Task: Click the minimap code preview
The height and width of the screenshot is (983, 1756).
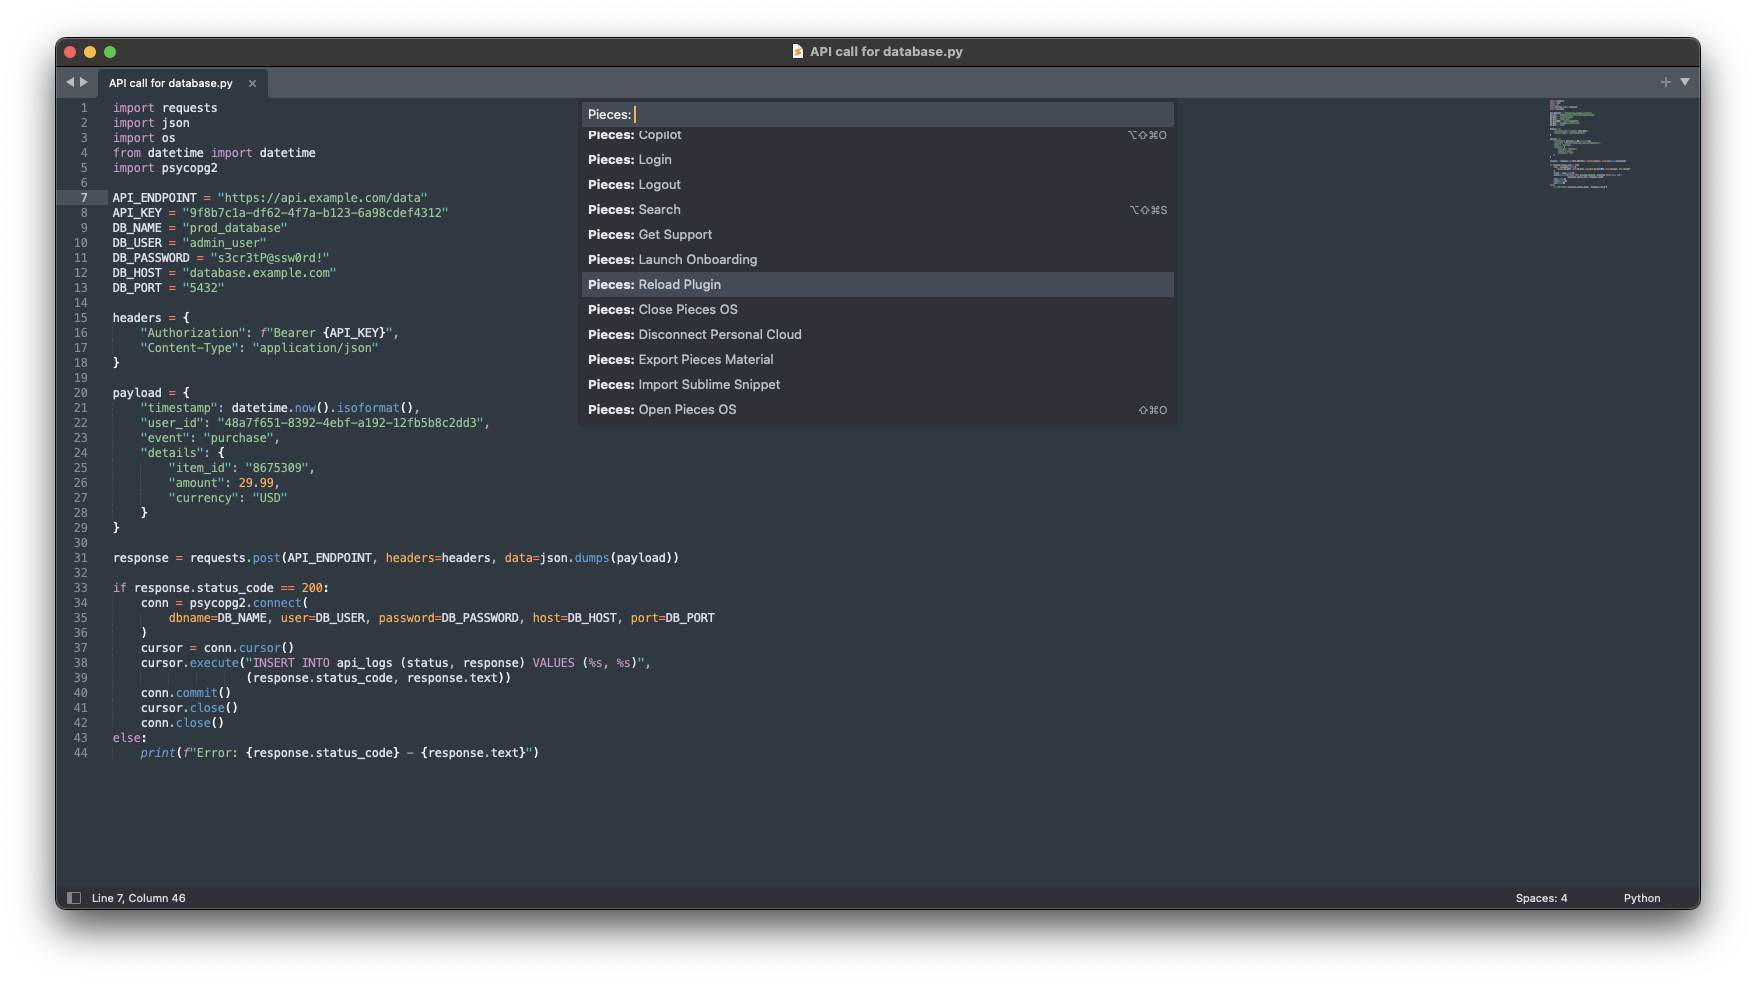Action: [1589, 143]
